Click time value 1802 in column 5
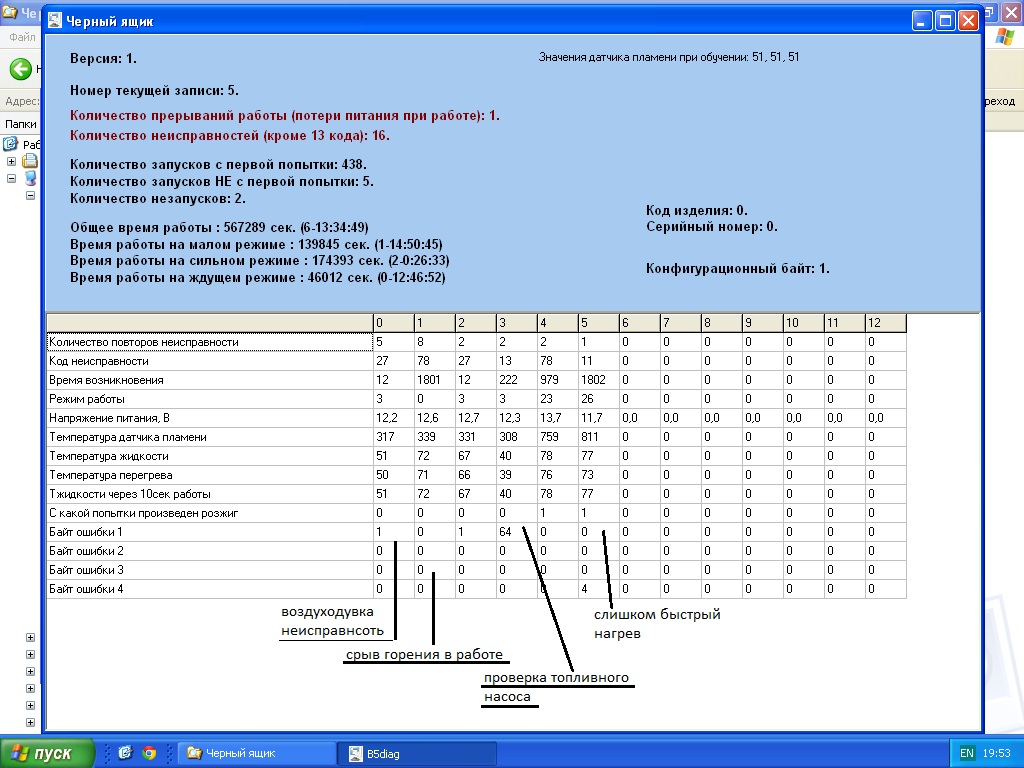This screenshot has height=768, width=1024. point(599,380)
